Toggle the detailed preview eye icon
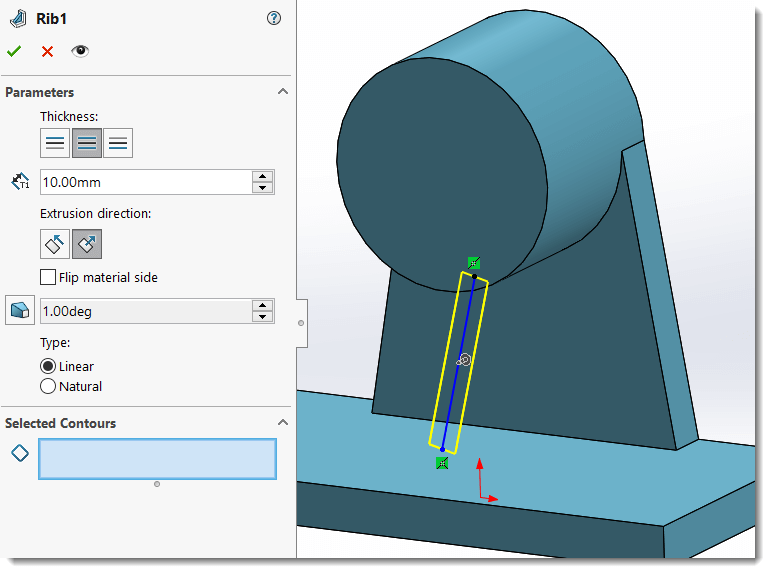 coord(80,52)
